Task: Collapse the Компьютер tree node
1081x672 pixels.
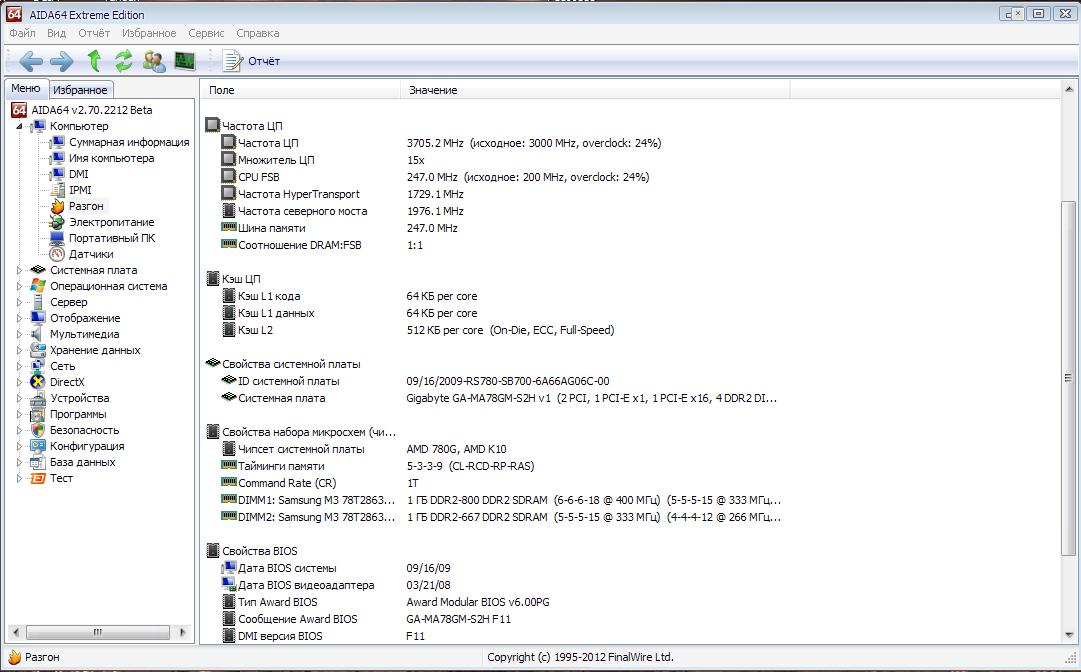Action: tap(19, 126)
